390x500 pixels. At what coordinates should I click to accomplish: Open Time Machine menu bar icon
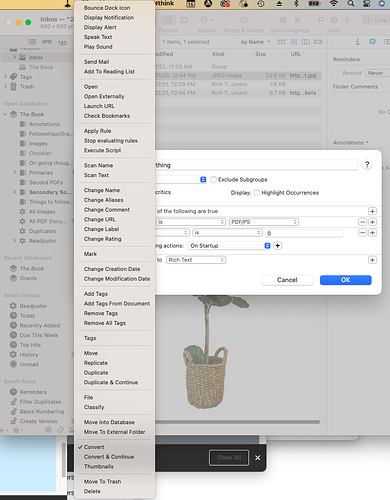pyautogui.click(x=261, y=4)
